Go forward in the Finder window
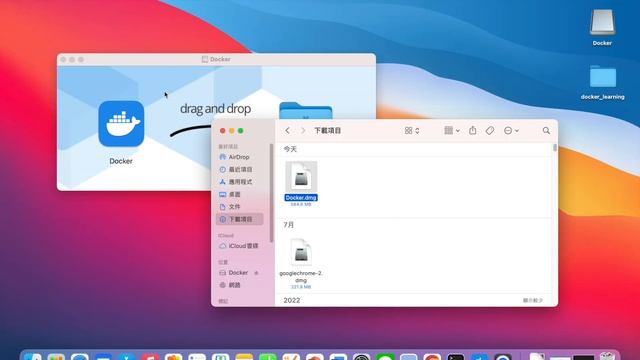 [x=303, y=131]
